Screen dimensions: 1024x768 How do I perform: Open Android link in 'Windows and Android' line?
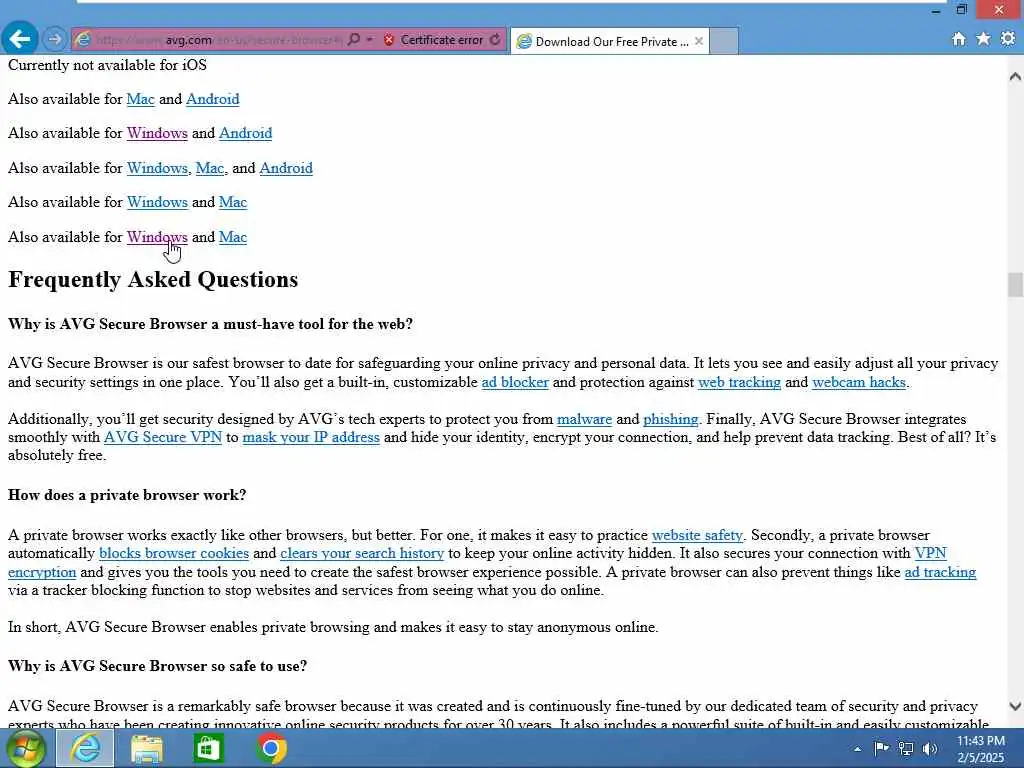click(246, 133)
